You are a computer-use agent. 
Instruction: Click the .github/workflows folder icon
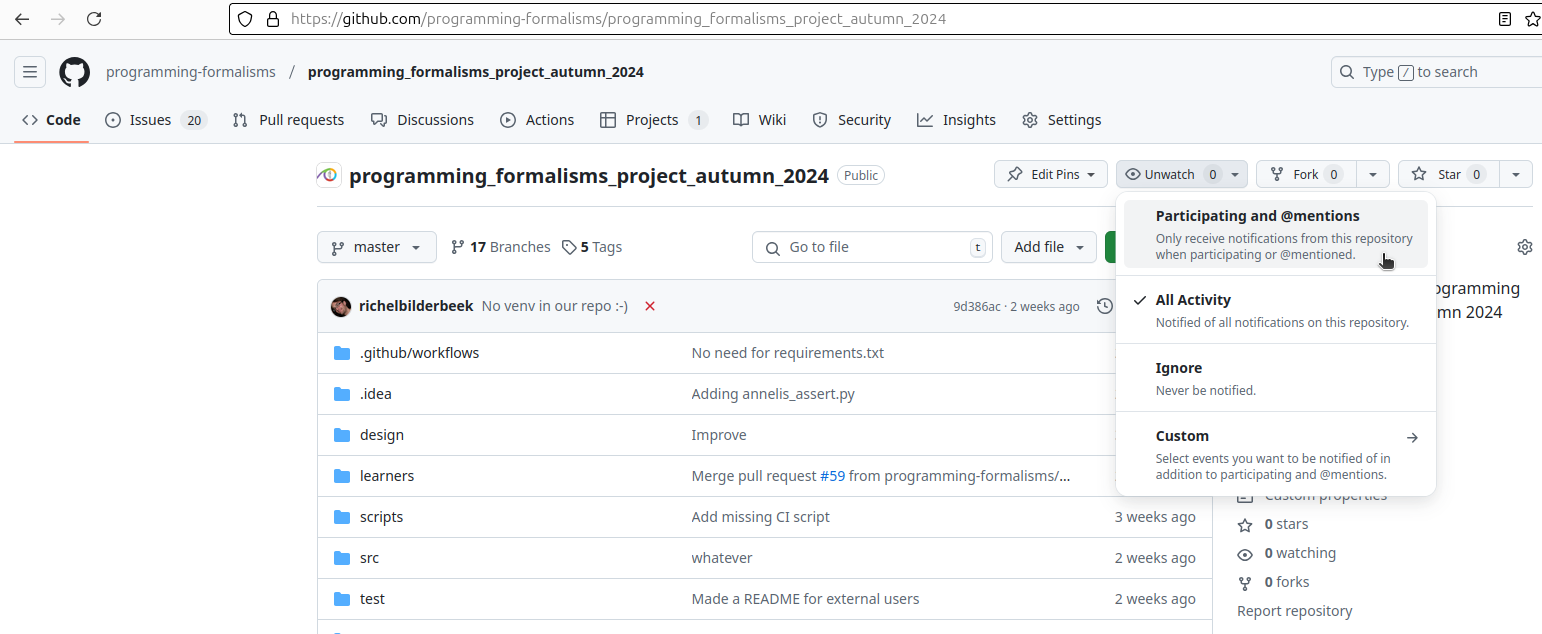342,353
